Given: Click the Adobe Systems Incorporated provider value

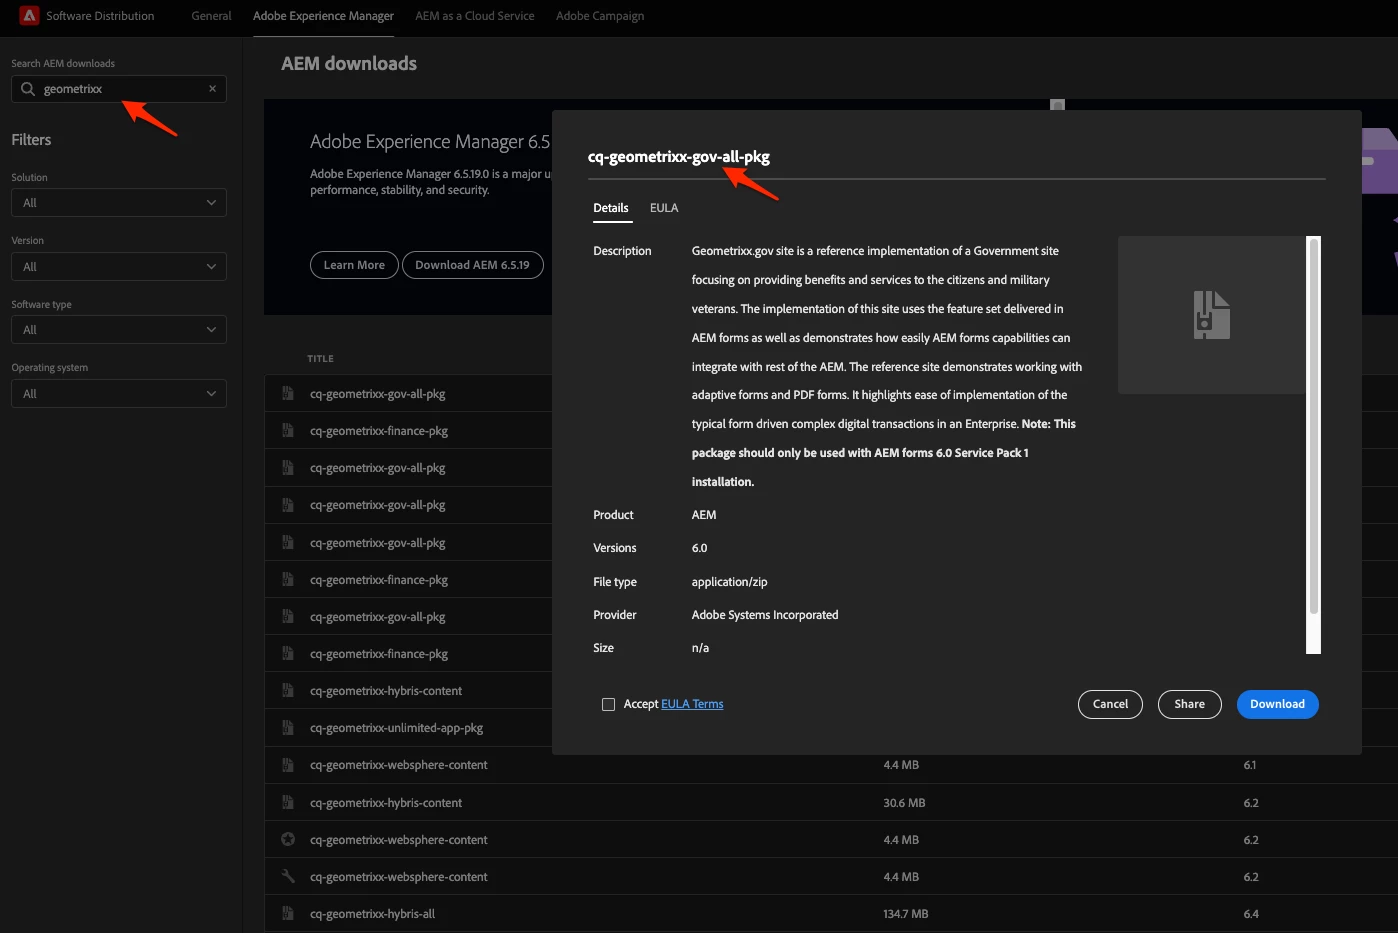Looking at the screenshot, I should coord(765,615).
